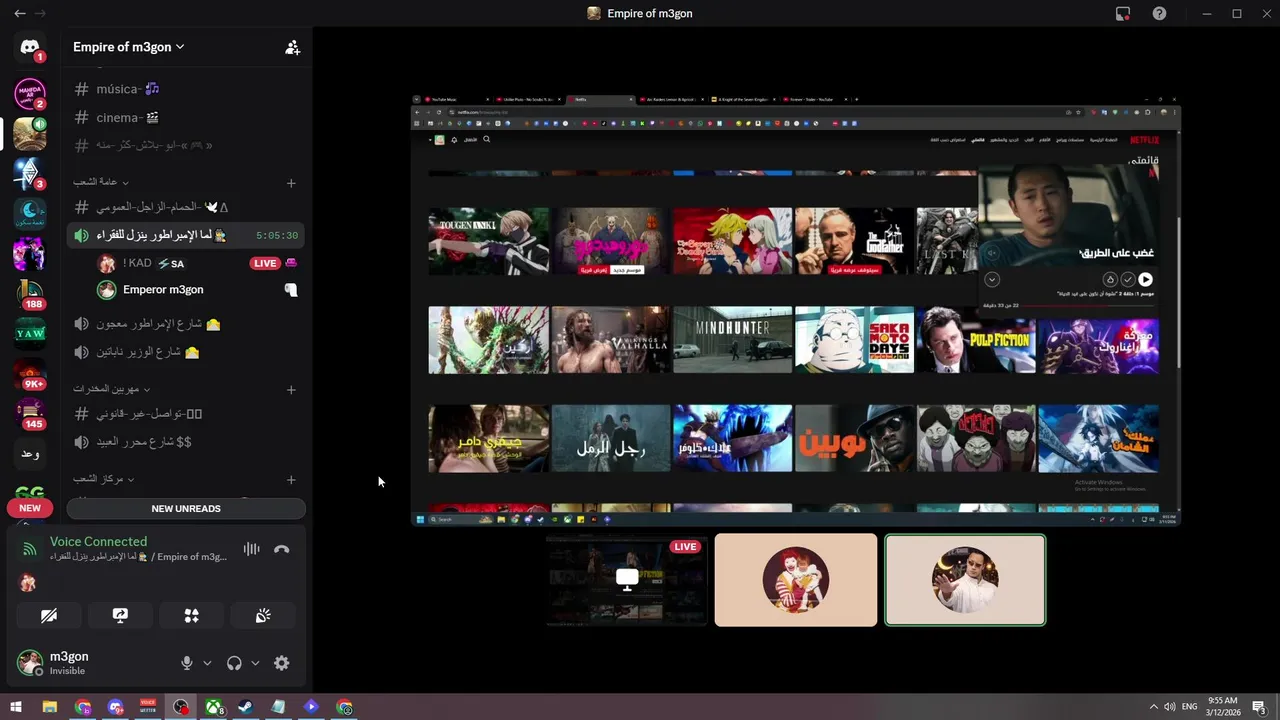Open Windows Start menu

(x=16, y=707)
